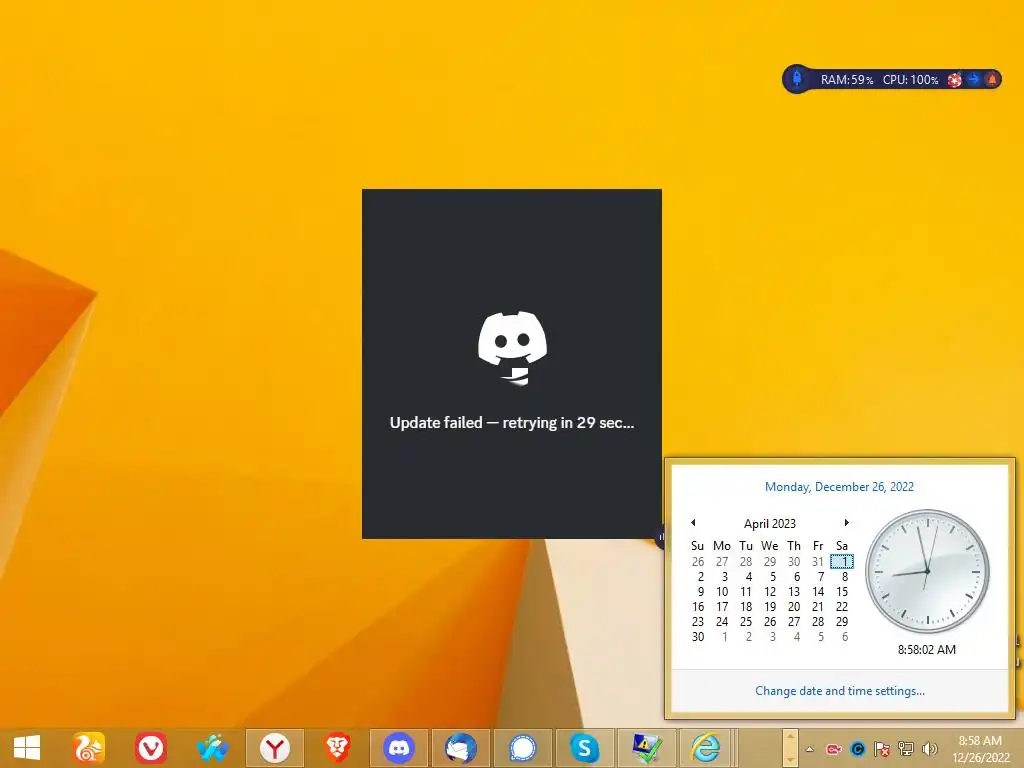Launch Internet Explorer from the taskbar

(x=707, y=748)
